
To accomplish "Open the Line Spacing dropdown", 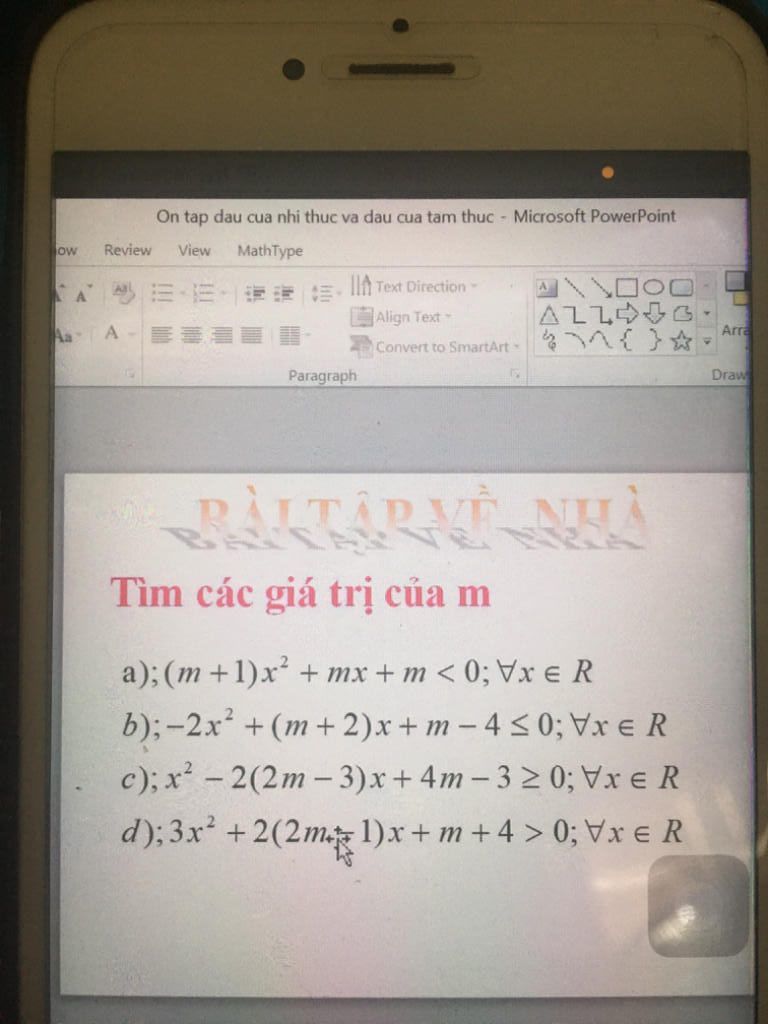I will pos(326,294).
